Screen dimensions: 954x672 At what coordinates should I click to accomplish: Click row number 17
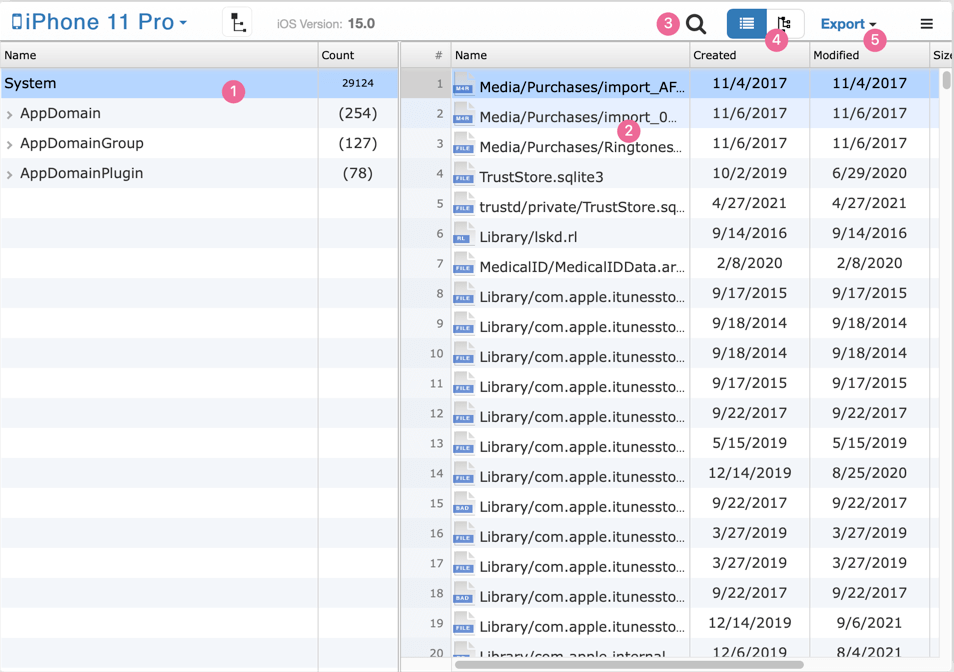point(437,563)
